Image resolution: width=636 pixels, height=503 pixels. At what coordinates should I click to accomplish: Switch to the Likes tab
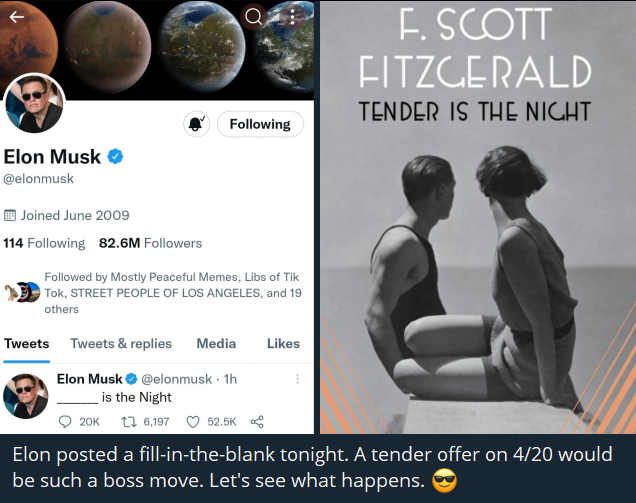283,343
